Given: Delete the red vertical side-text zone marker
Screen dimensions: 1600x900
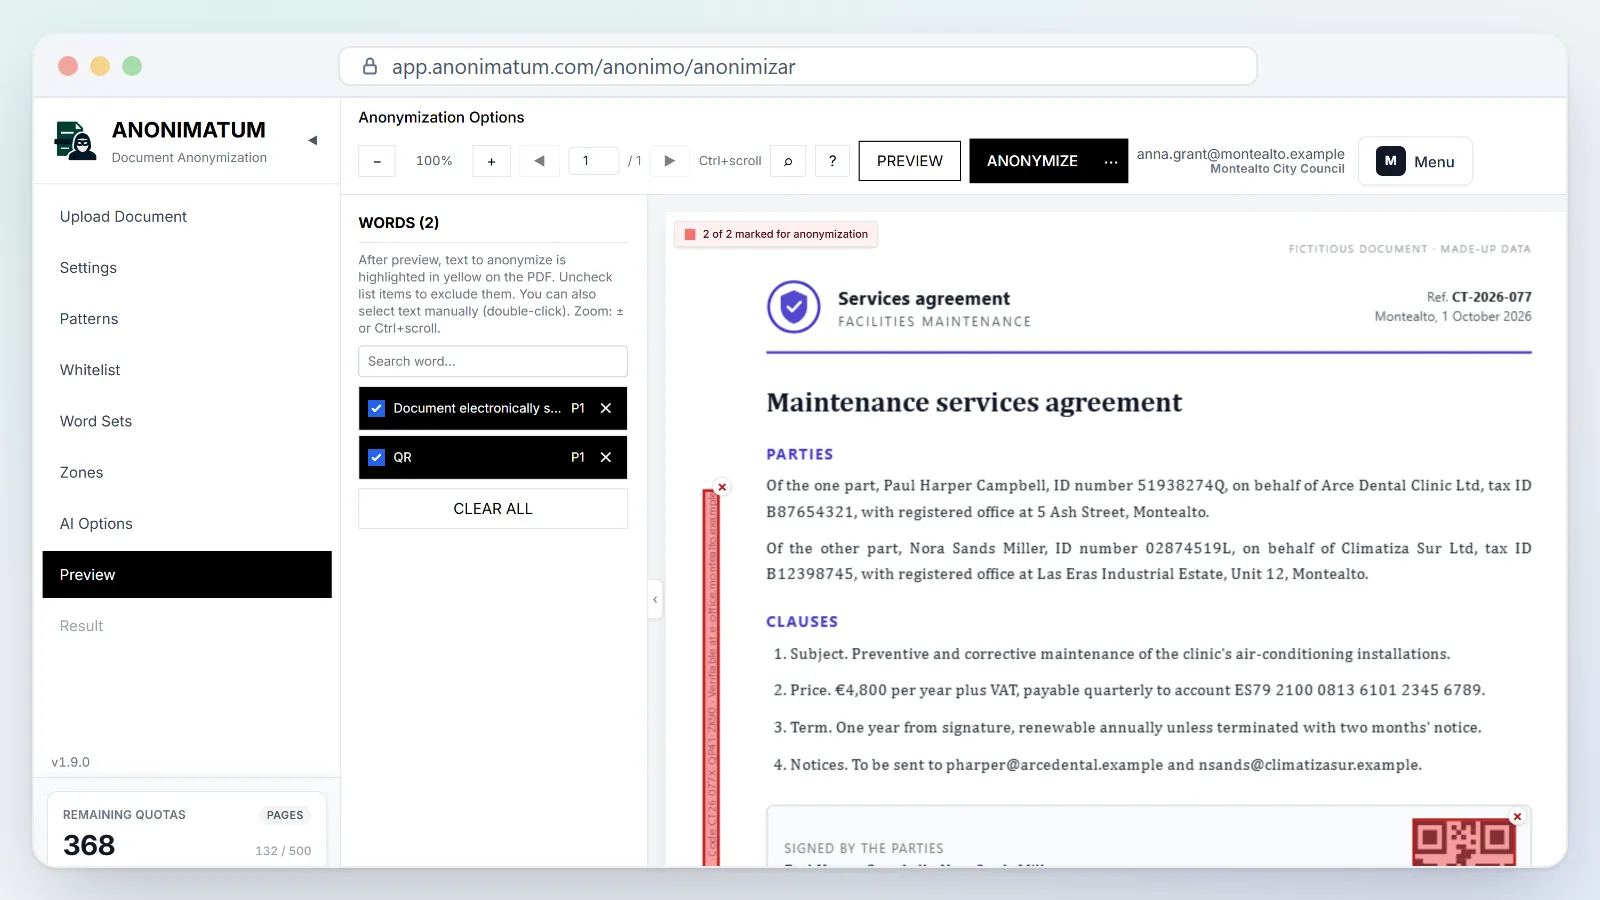Looking at the screenshot, I should click(x=722, y=487).
